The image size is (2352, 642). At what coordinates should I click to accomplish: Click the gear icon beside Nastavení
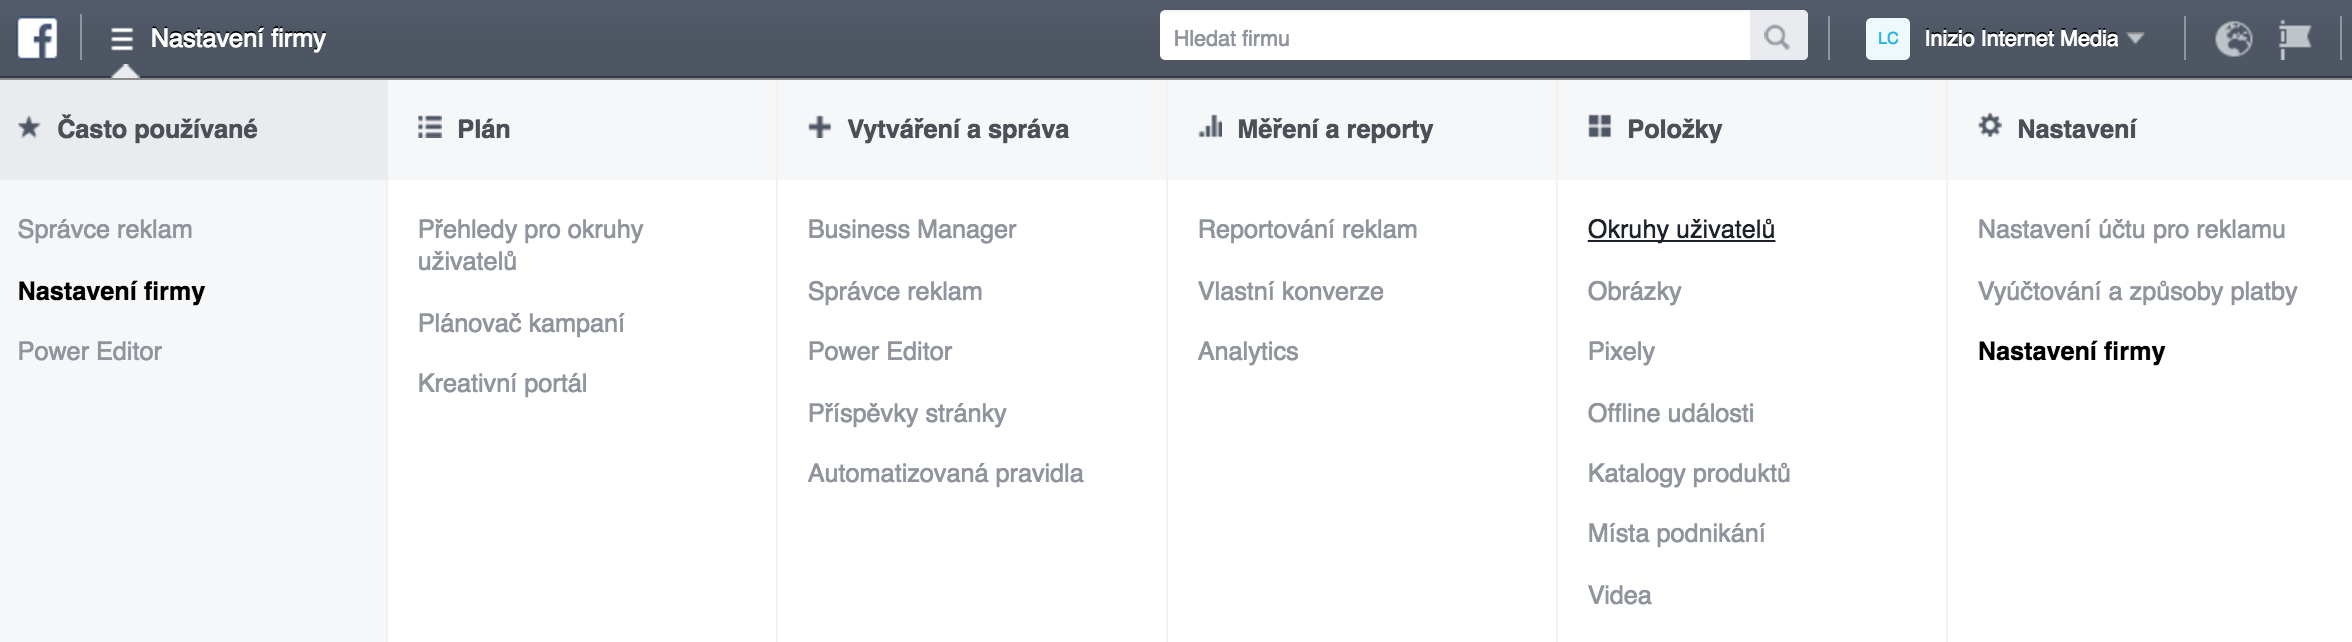(1990, 126)
